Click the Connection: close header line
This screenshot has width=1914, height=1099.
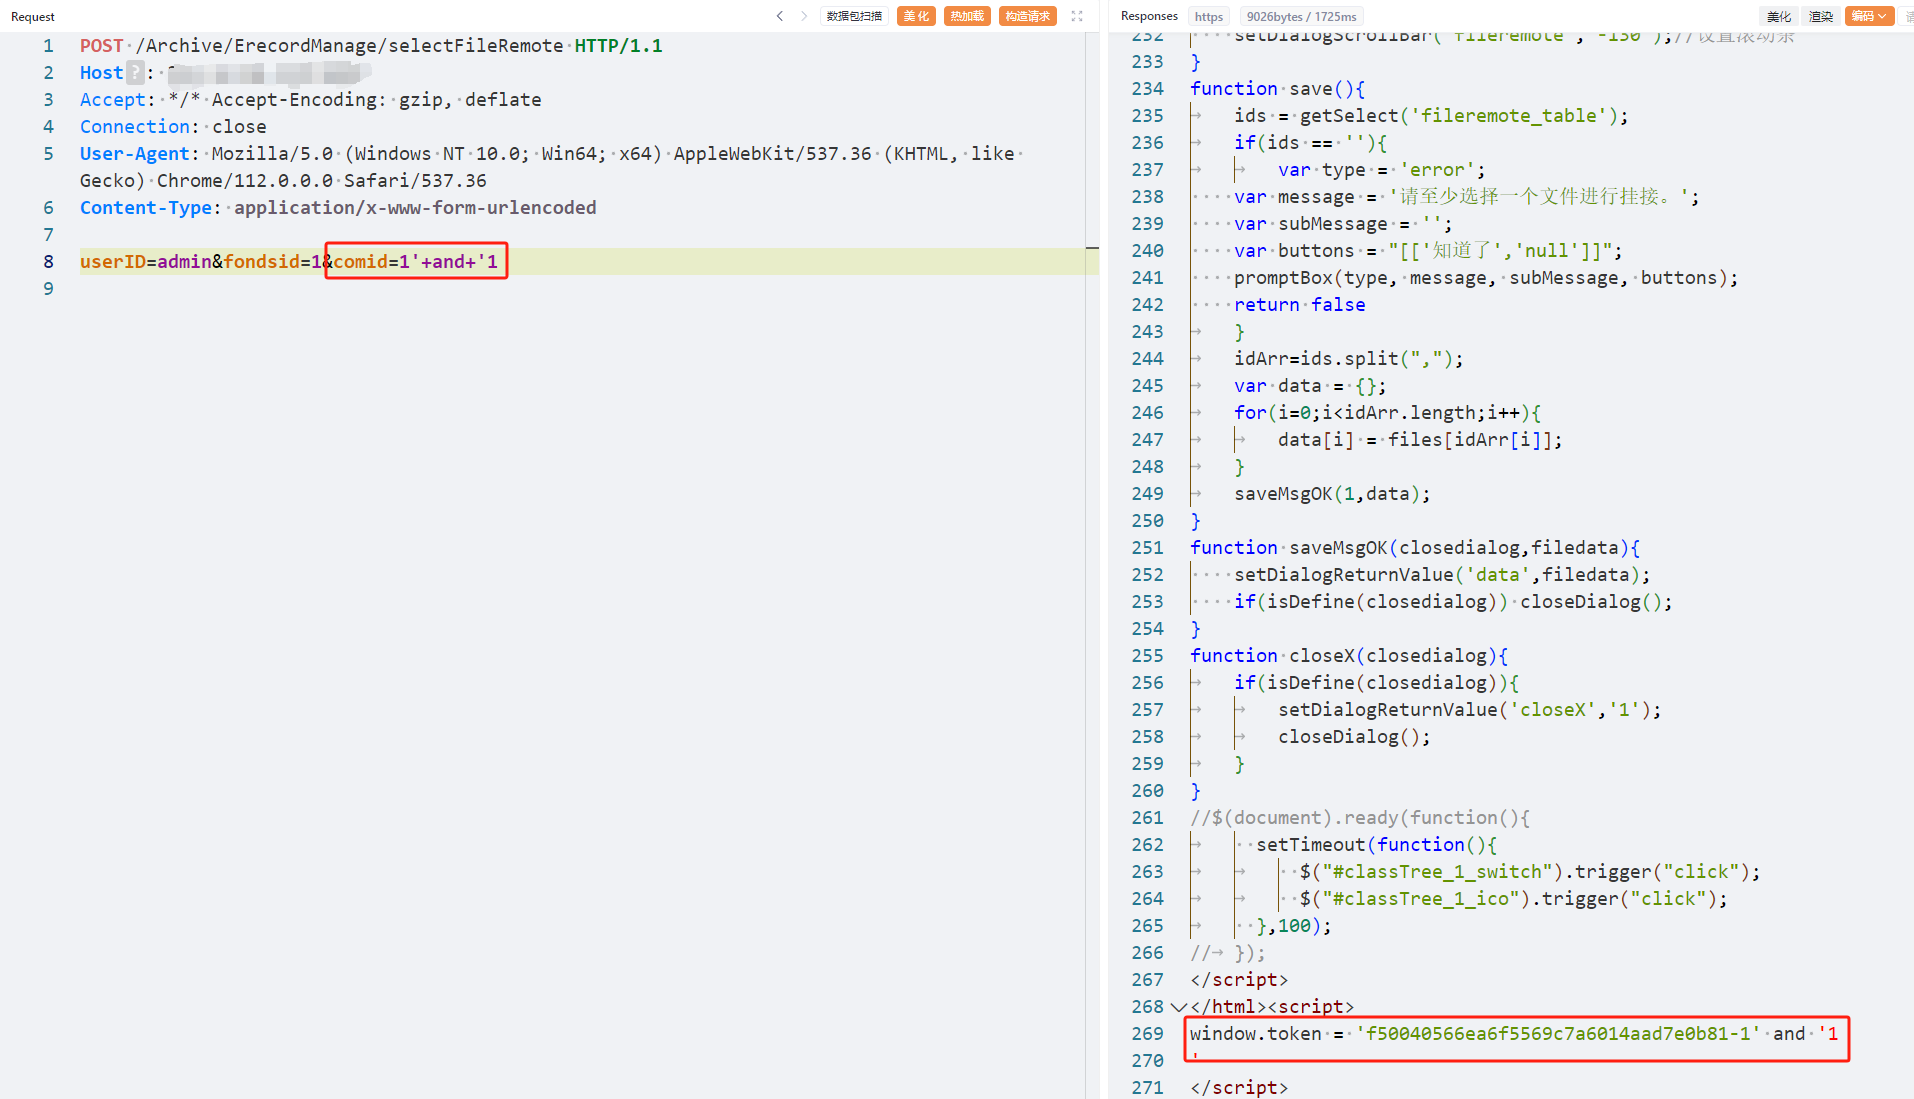173,127
